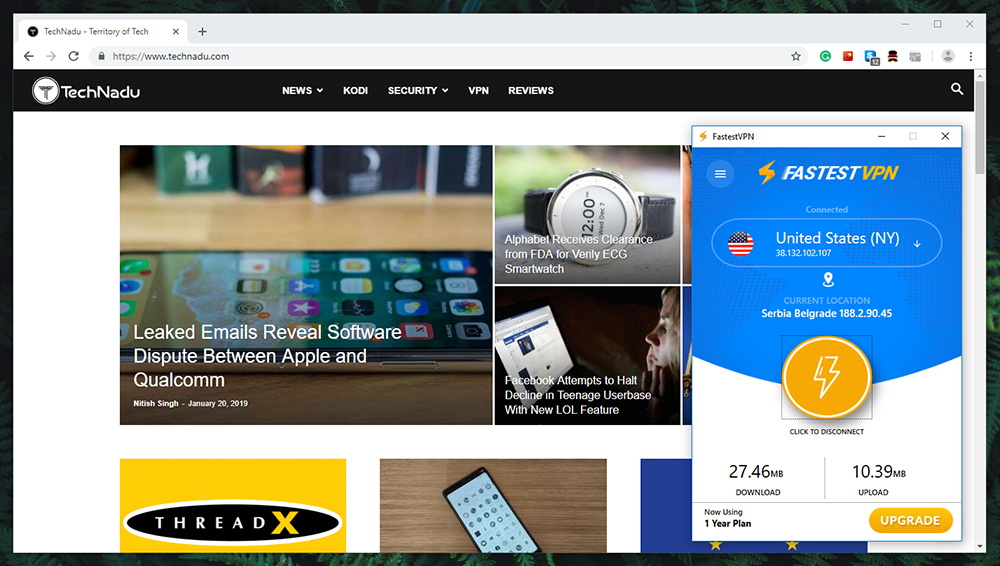Click the location pin icon in FastestVPN

828,279
